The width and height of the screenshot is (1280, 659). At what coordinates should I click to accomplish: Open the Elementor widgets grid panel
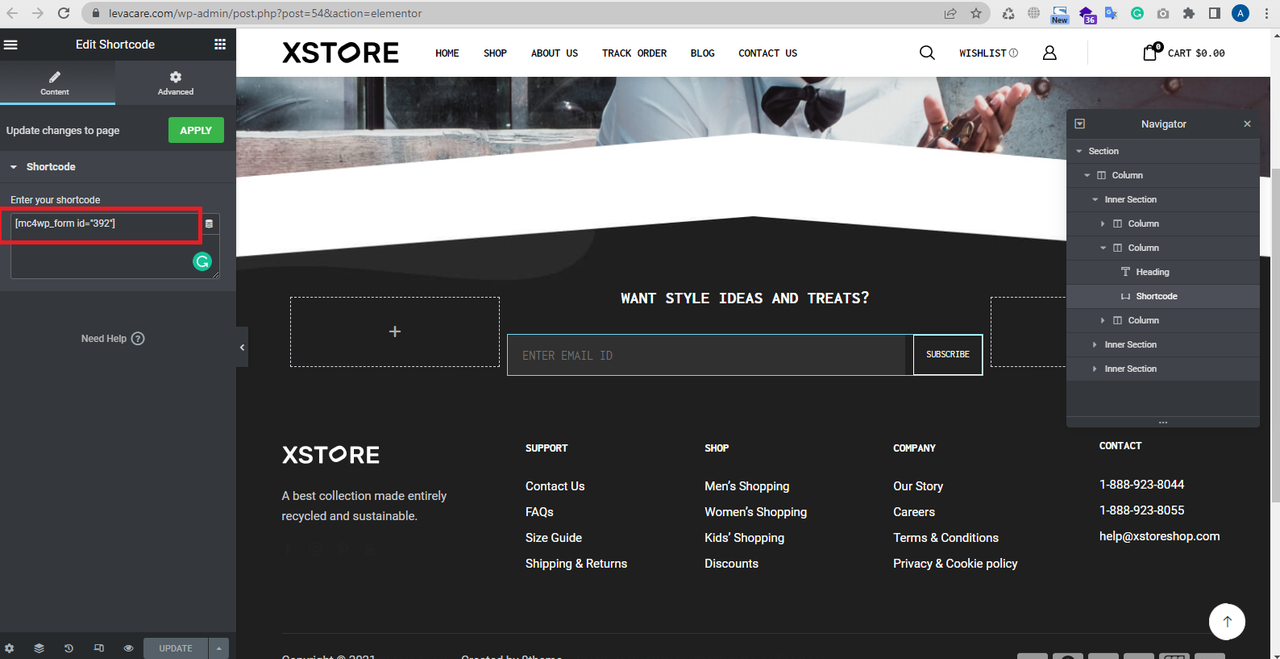coord(220,44)
